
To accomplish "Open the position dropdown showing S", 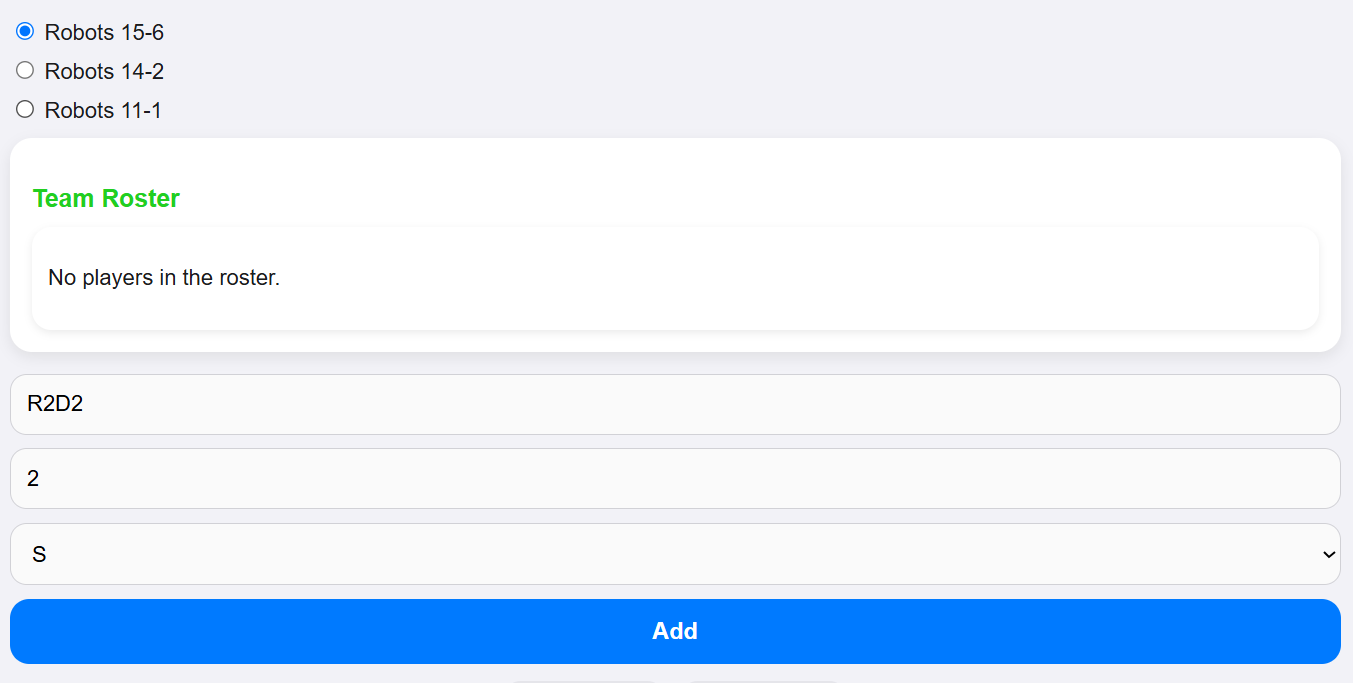I will pos(675,553).
